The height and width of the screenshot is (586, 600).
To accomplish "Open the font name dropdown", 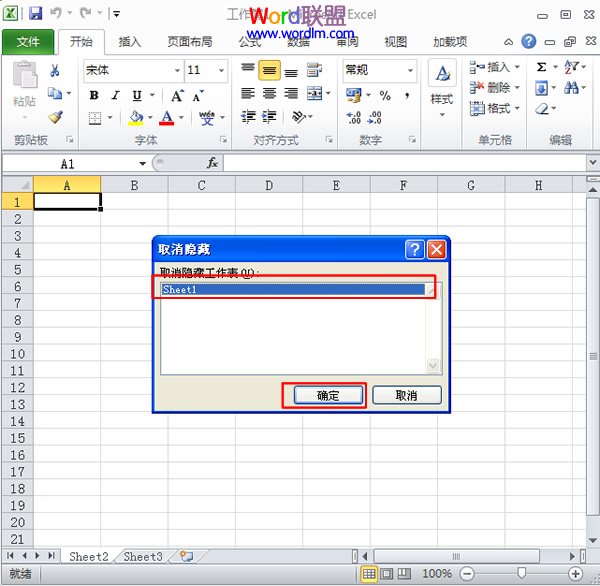I will click(177, 70).
